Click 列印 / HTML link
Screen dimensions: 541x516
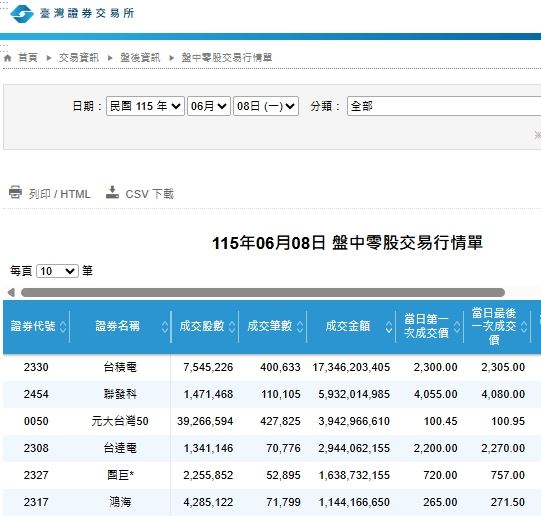tap(60, 194)
